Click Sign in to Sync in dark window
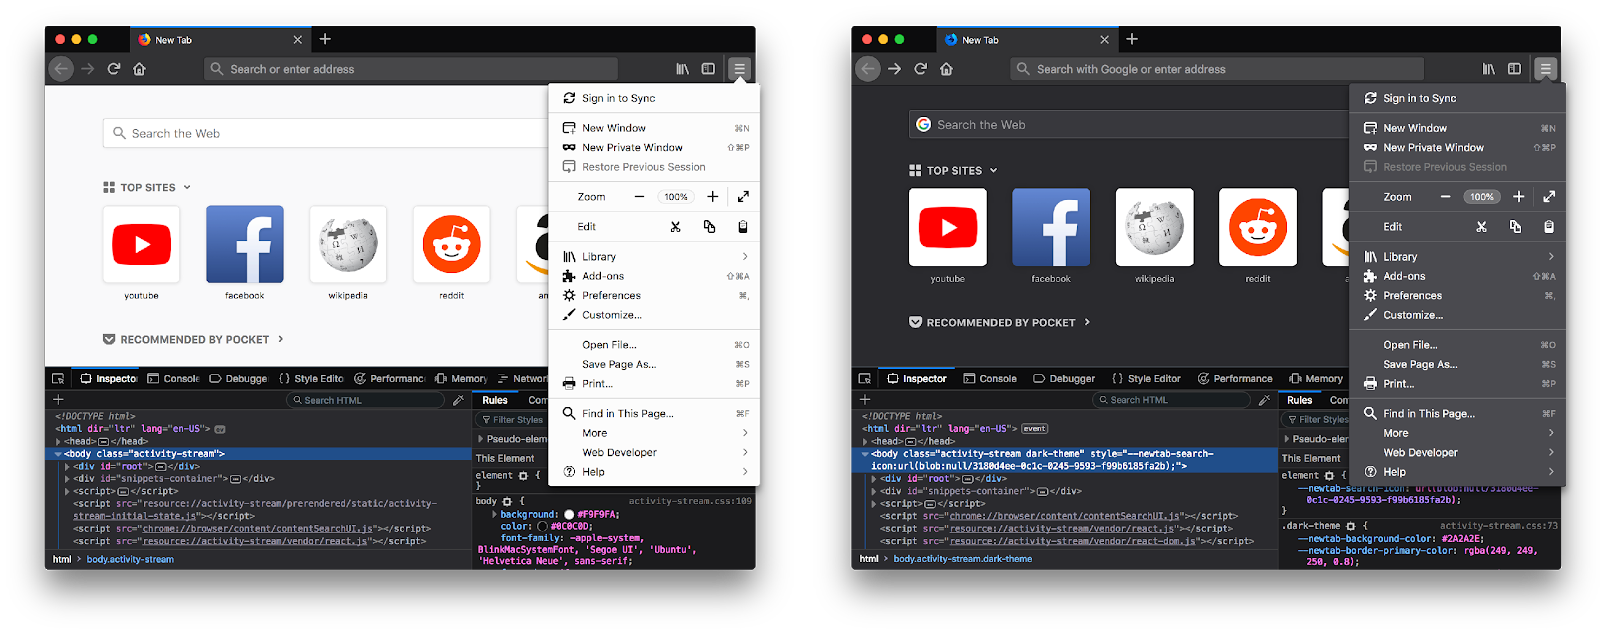This screenshot has width=1600, height=634. click(x=1457, y=98)
